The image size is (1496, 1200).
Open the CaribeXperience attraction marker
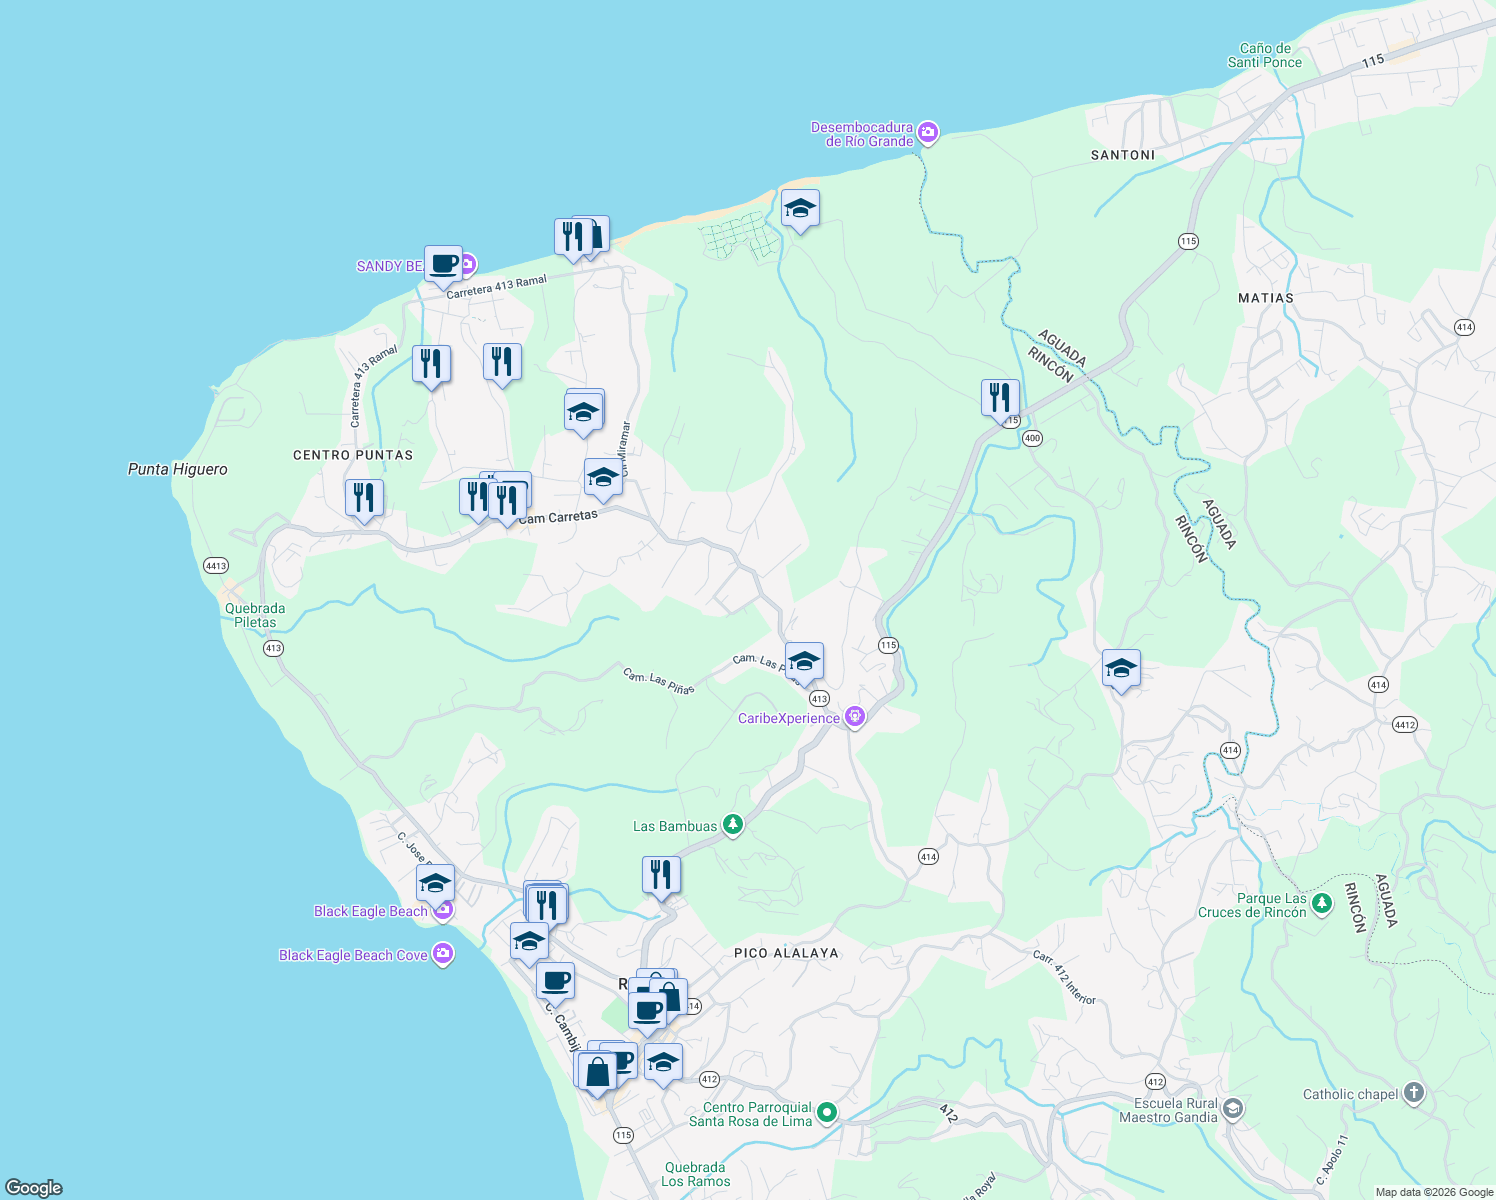[x=855, y=717]
